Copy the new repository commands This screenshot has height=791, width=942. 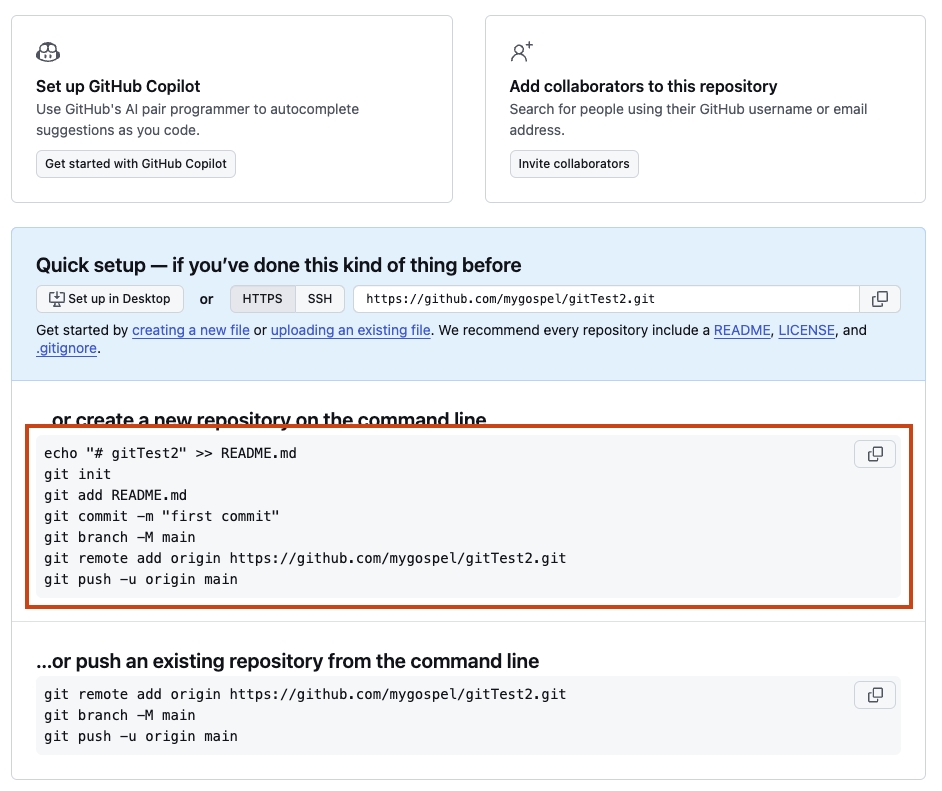tap(875, 454)
